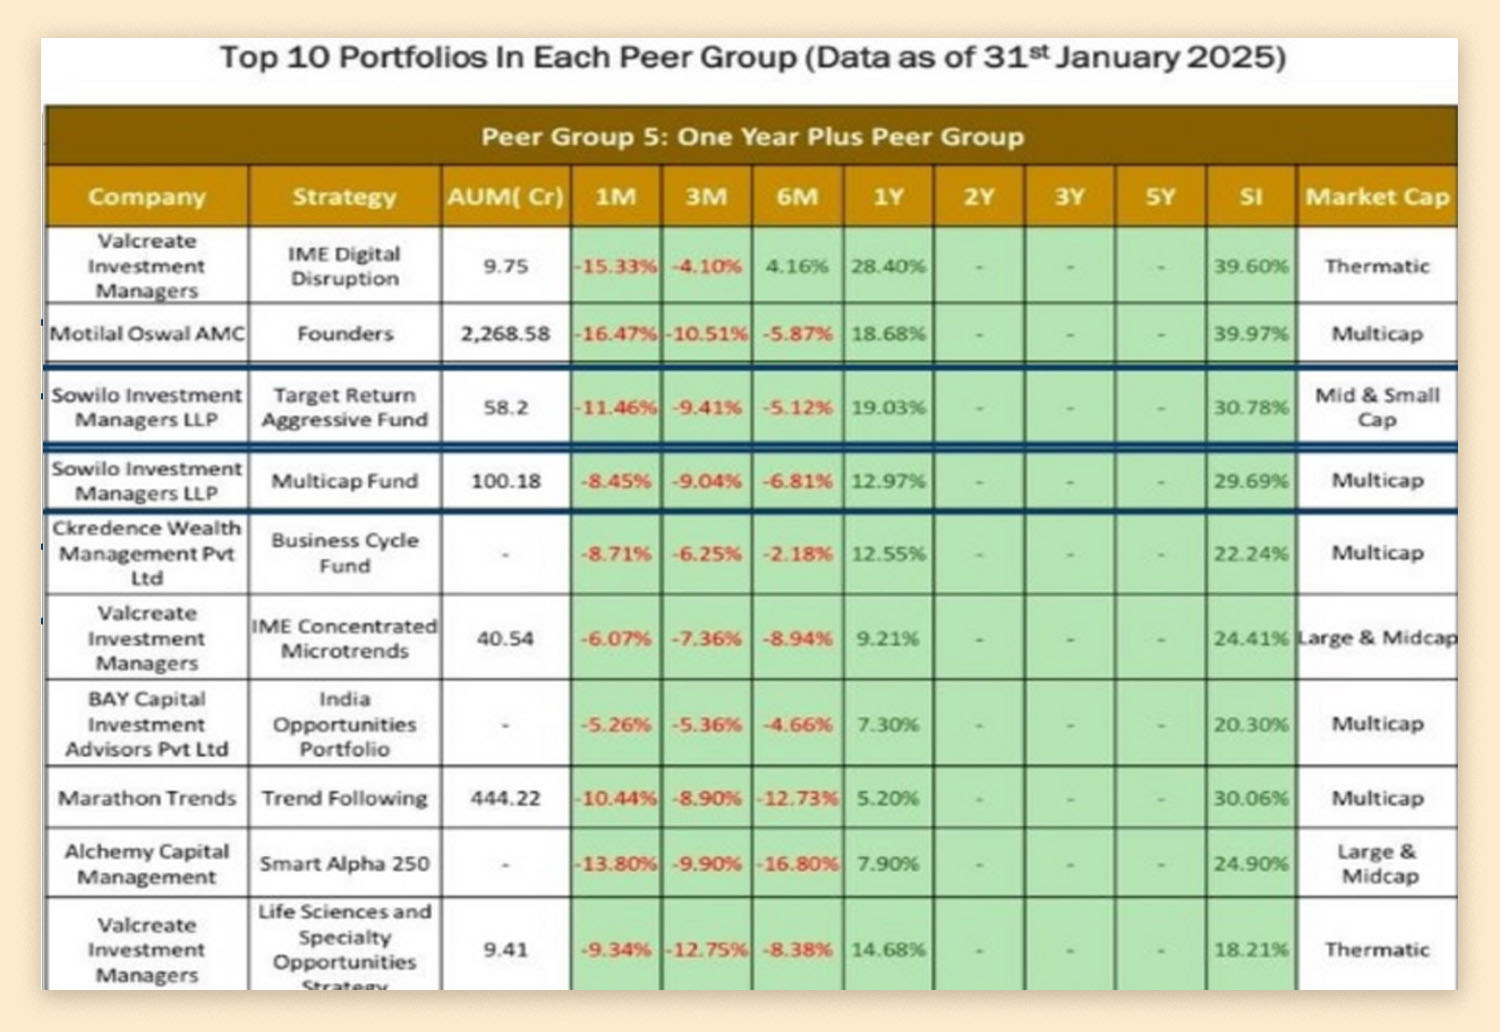Click the Peer Group 5 title banner
The width and height of the screenshot is (1500, 1032).
tap(751, 137)
